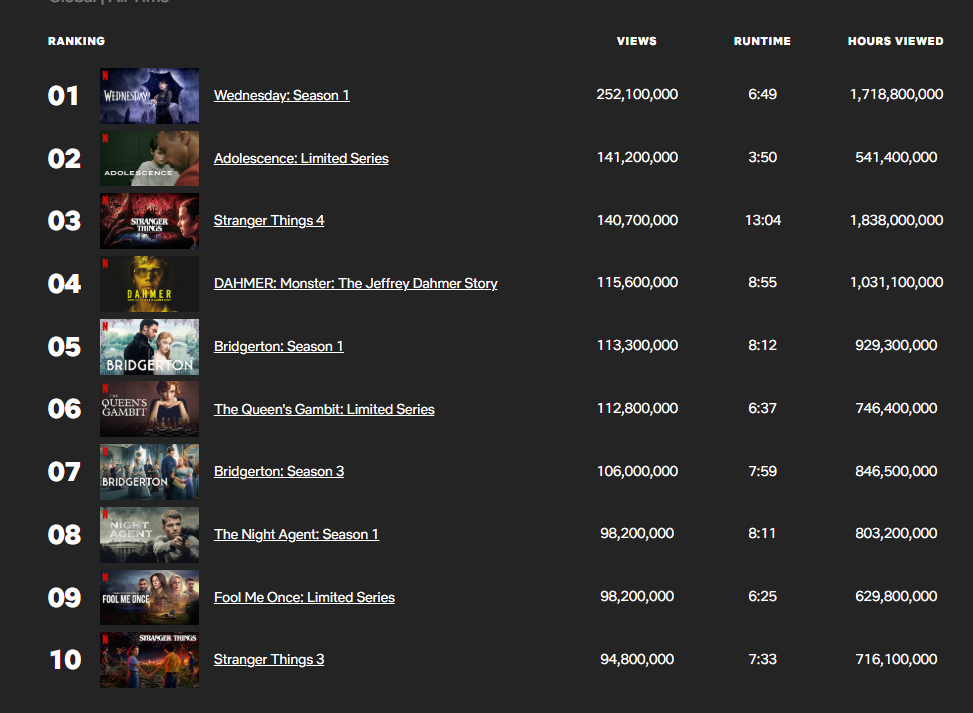The image size is (973, 713).
Task: Sort by the HOURS VIEWED column header
Action: coord(896,41)
